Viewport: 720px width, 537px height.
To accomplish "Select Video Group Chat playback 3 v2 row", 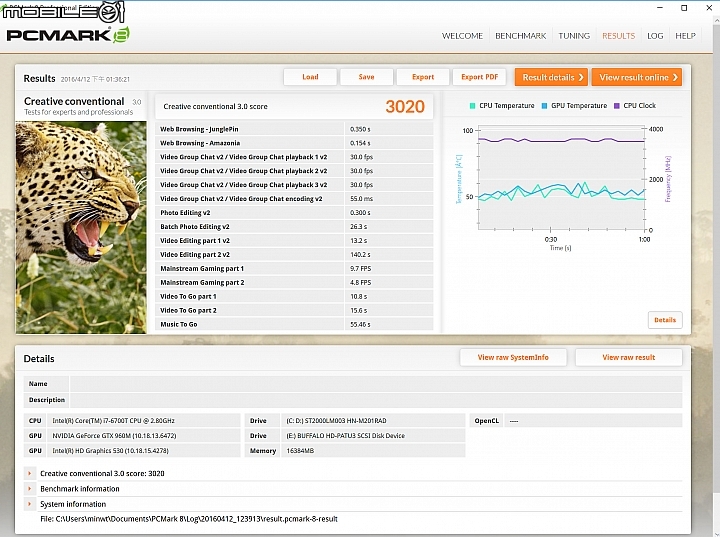I will 294,185.
